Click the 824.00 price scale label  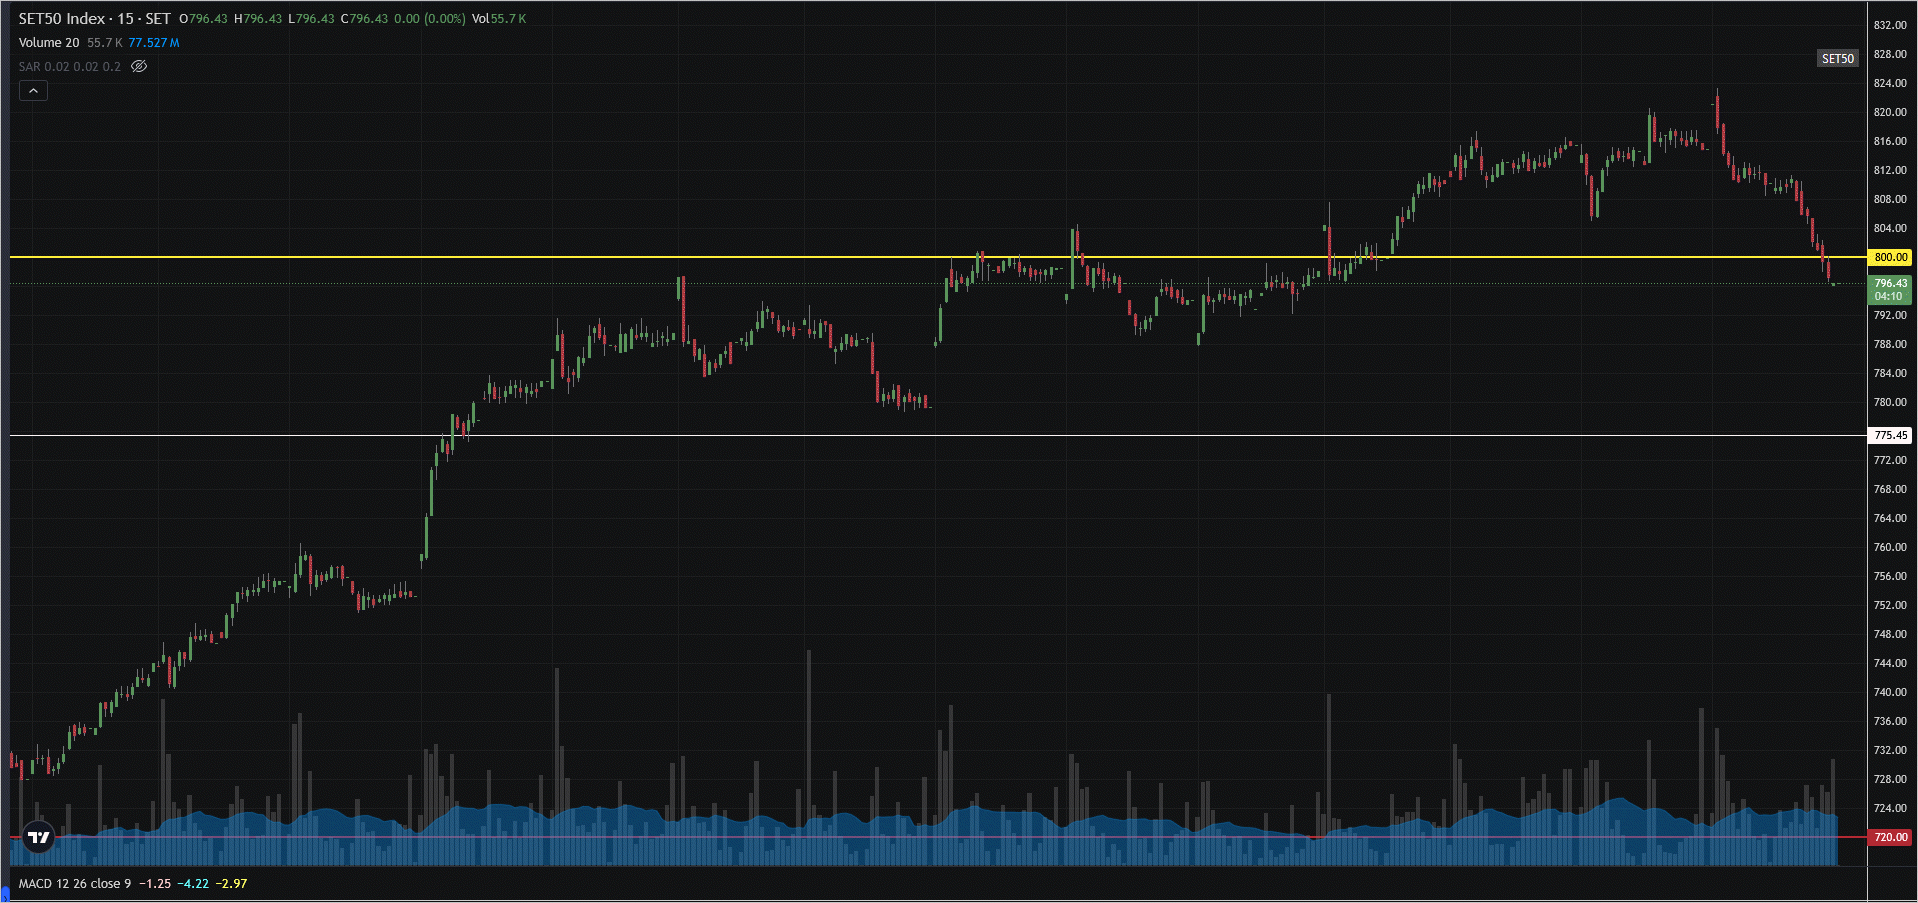(1890, 83)
